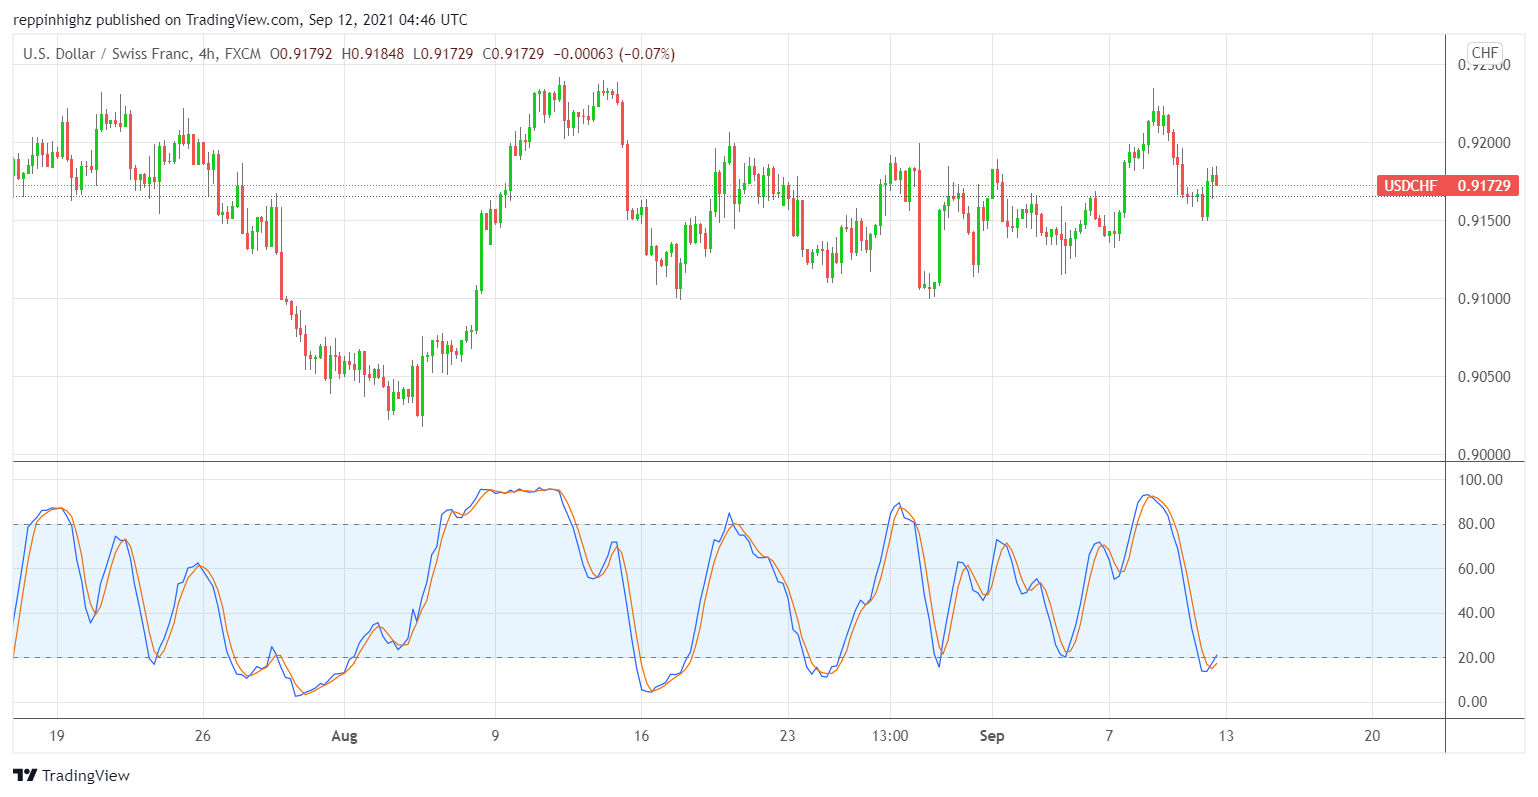This screenshot has width=1538, height=797.
Task: Click the 20 date label on time axis
Action: point(1372,736)
